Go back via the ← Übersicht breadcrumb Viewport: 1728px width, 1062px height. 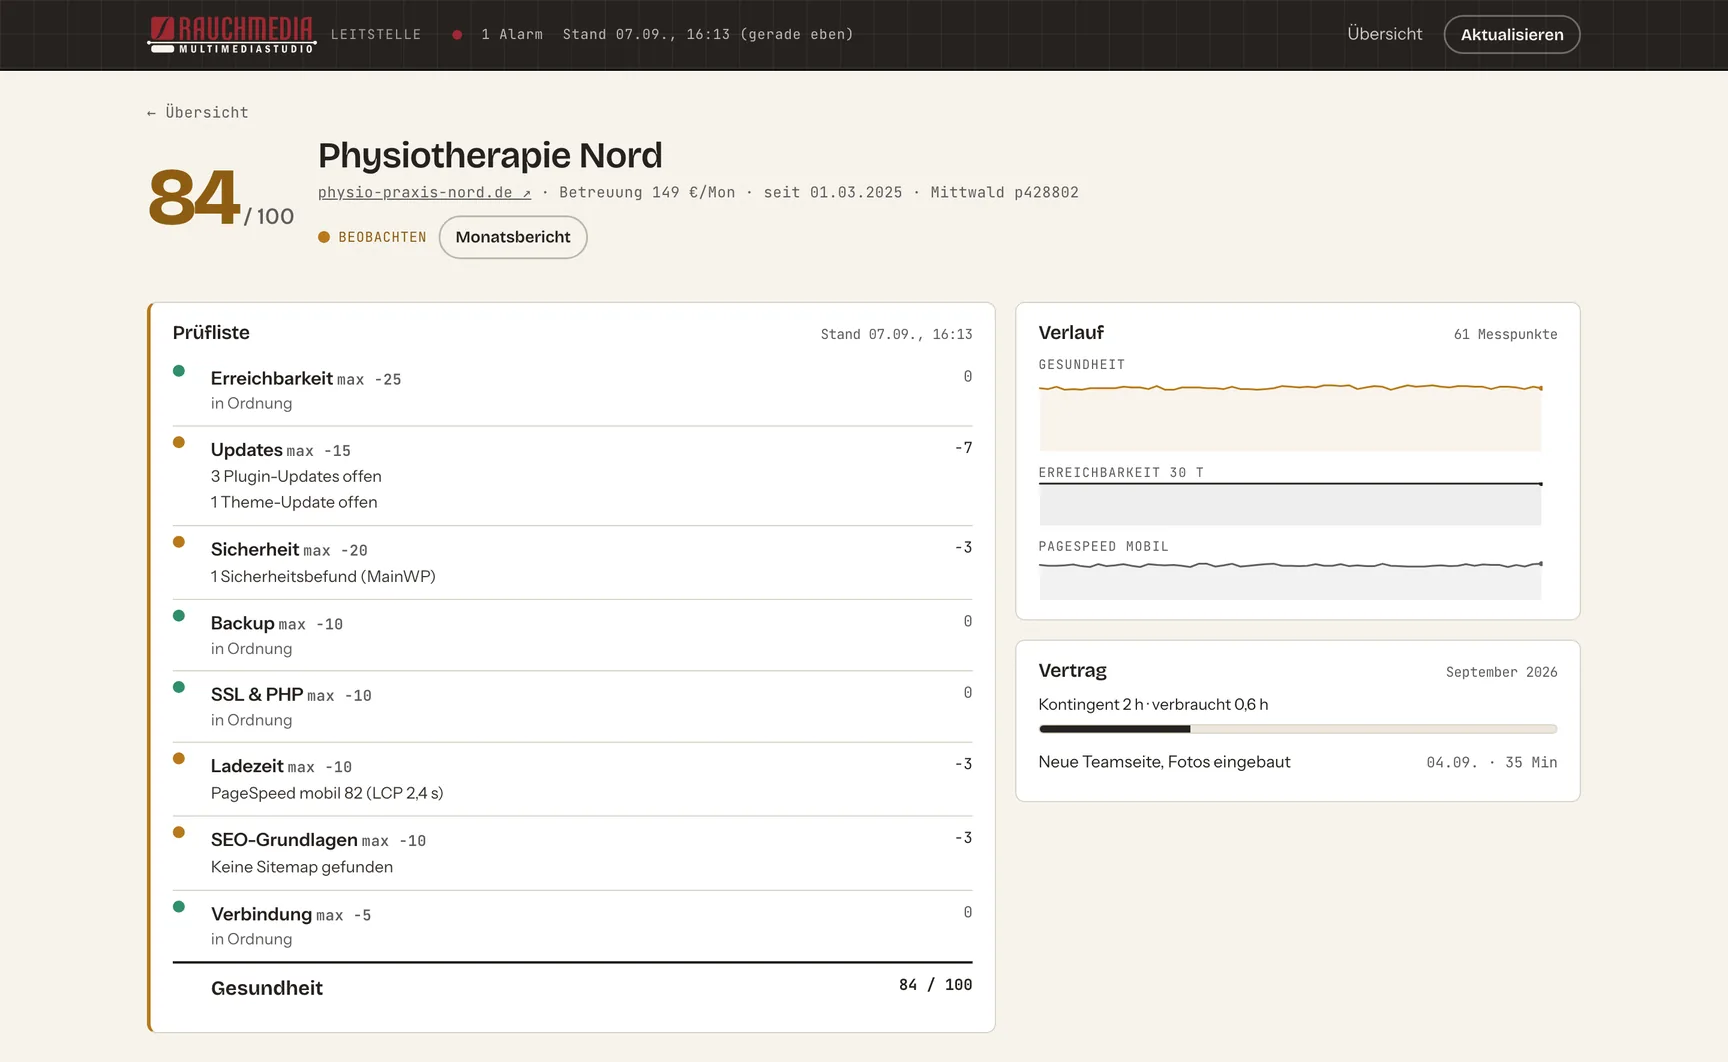click(x=197, y=112)
